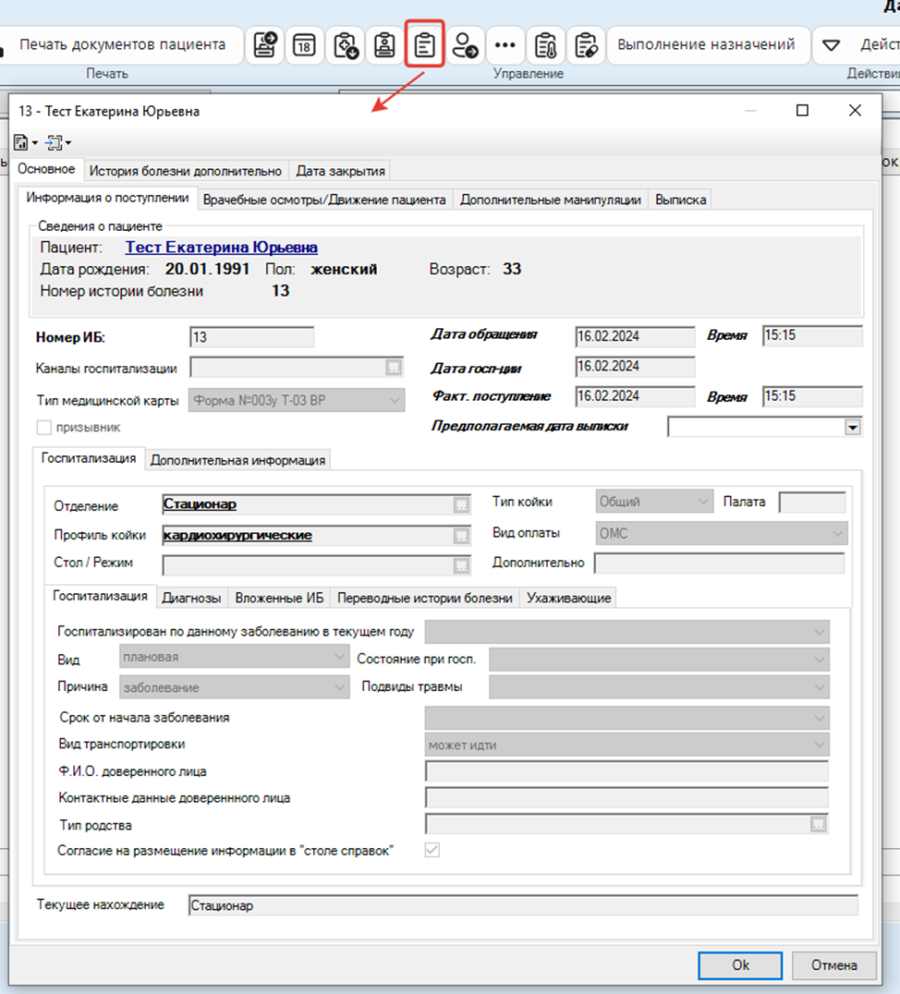The height and width of the screenshot is (994, 900).
Task: Open the Срок от начала заболевания dropdown
Action: click(627, 718)
